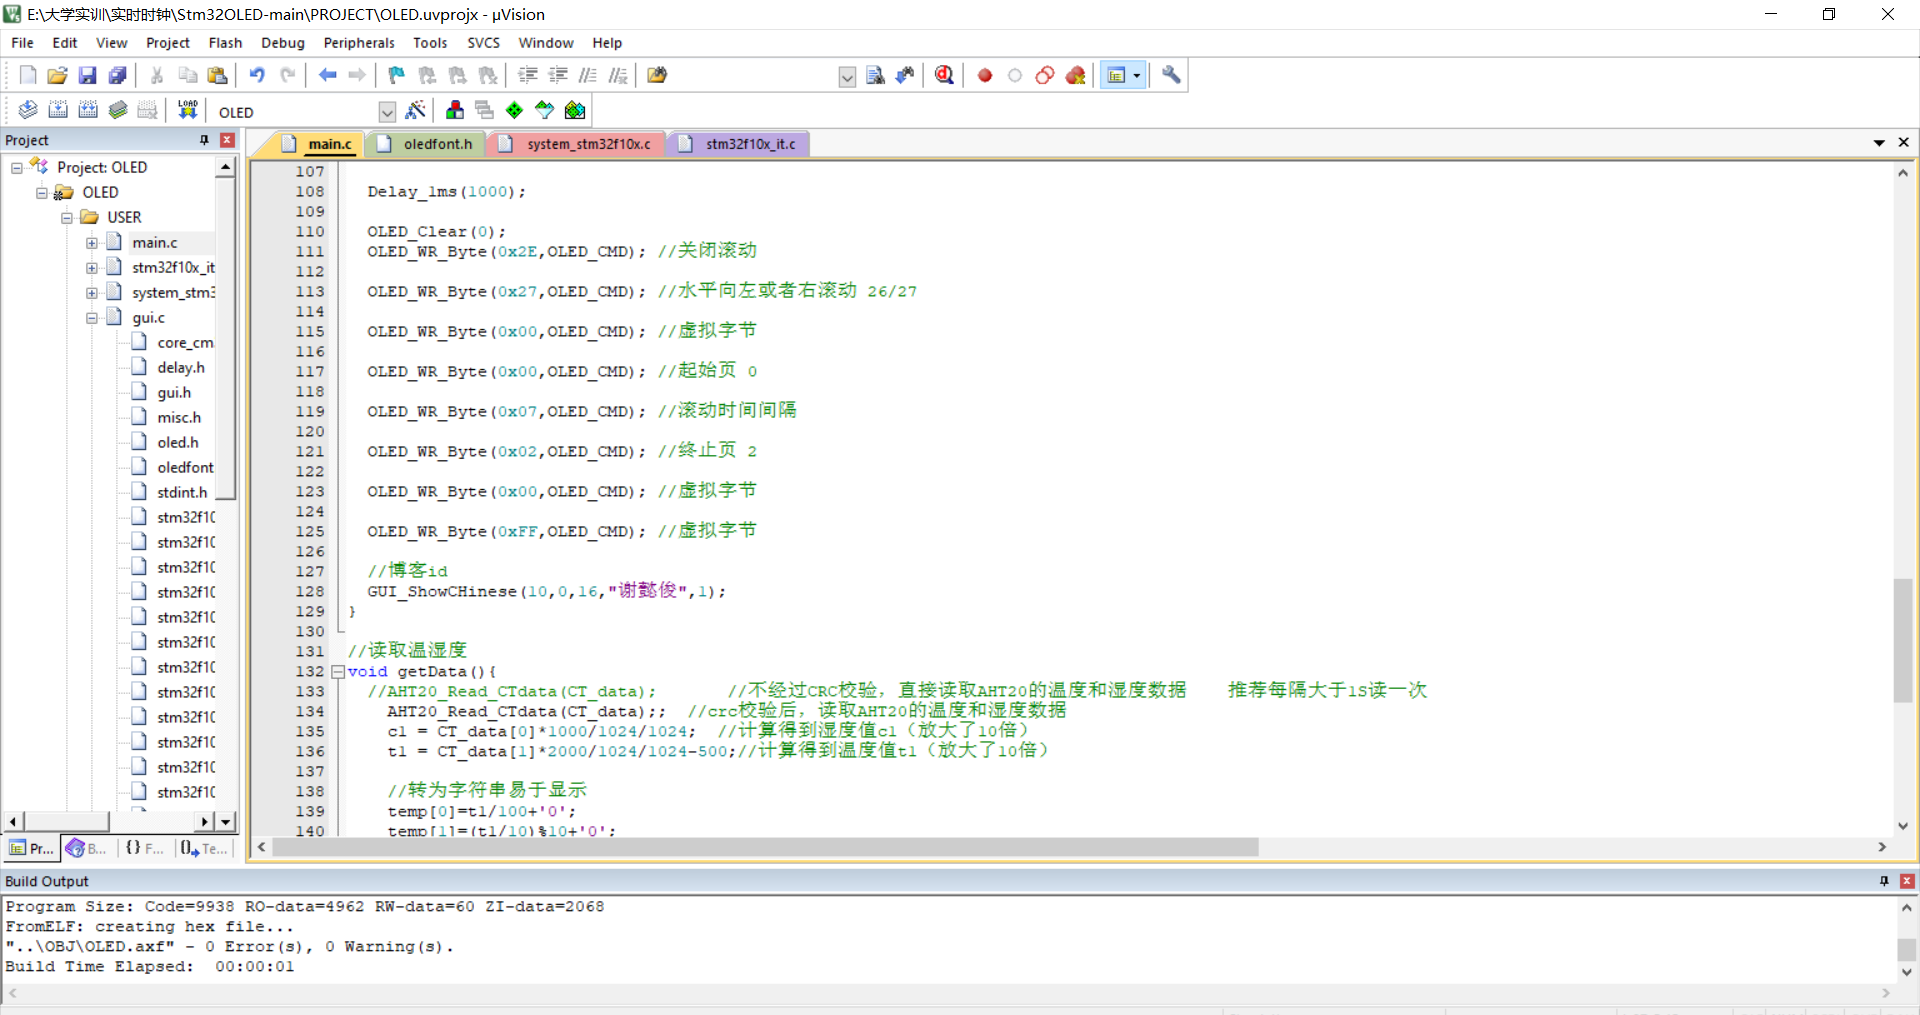Kill all breakpoints
The image size is (1920, 1015).
pos(1076,75)
